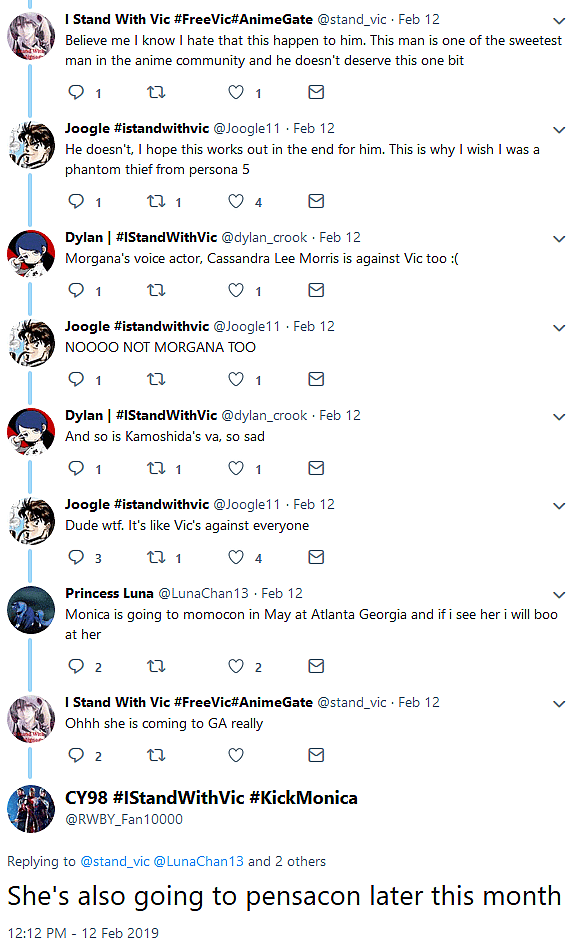Screen dimensions: 586x940
Task: Like Dylan's tweet about Cassandra Lee Morris
Action: pos(236,290)
